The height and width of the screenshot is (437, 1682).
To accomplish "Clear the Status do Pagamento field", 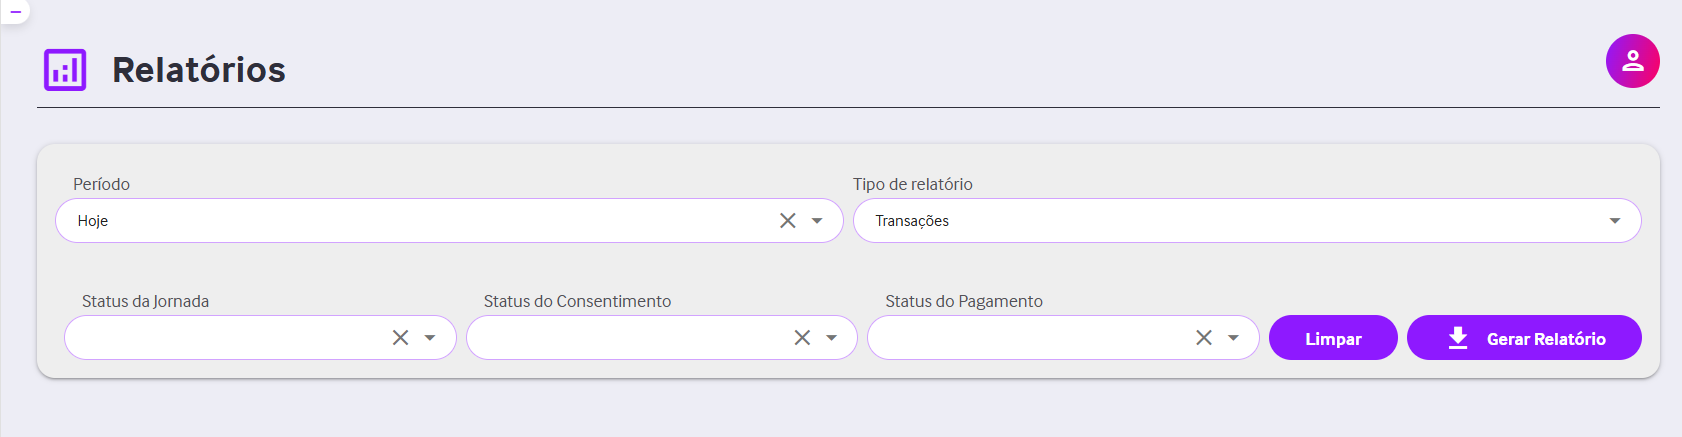I will click(1204, 338).
